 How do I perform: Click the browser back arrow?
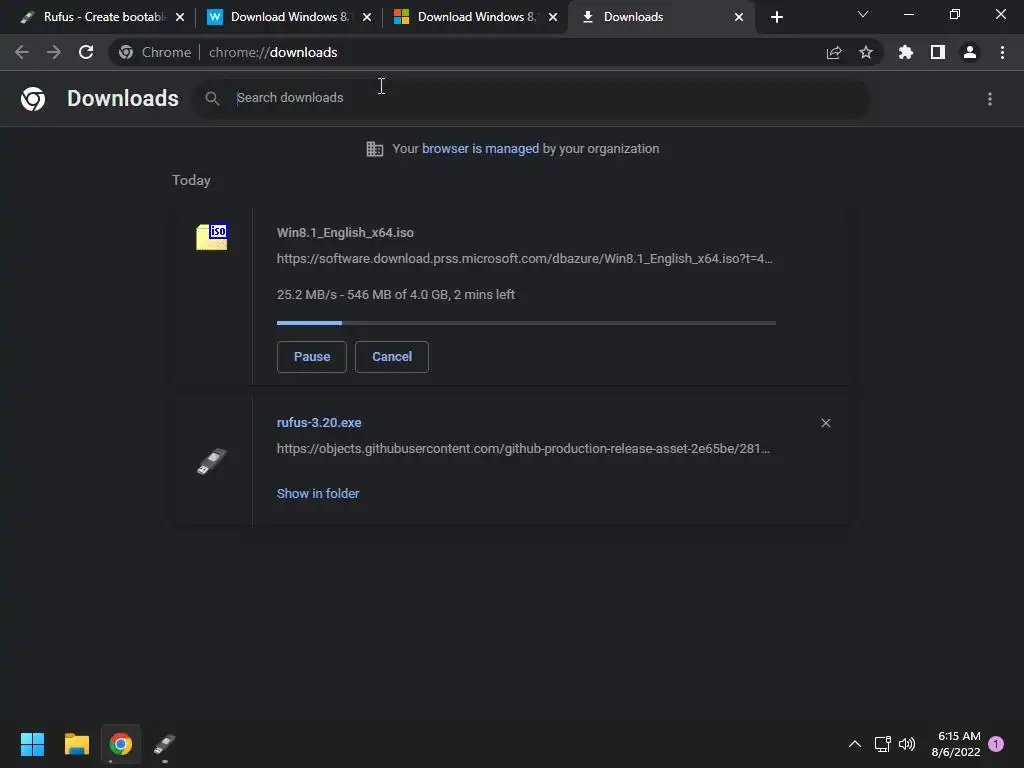tap(22, 52)
